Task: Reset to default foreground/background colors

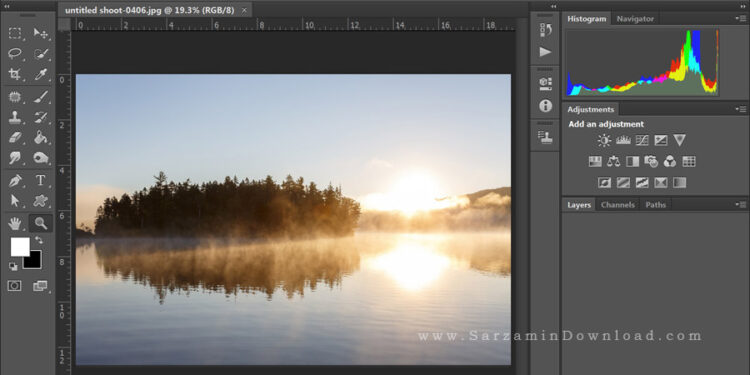Action: 14,266
